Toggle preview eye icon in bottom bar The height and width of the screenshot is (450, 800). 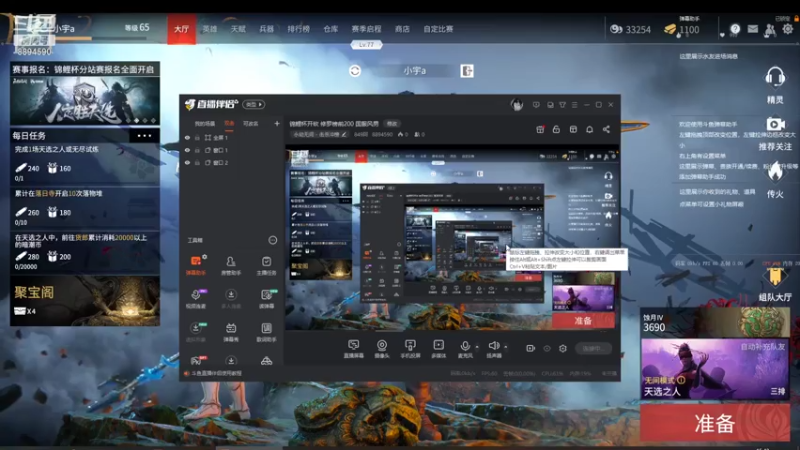546,348
